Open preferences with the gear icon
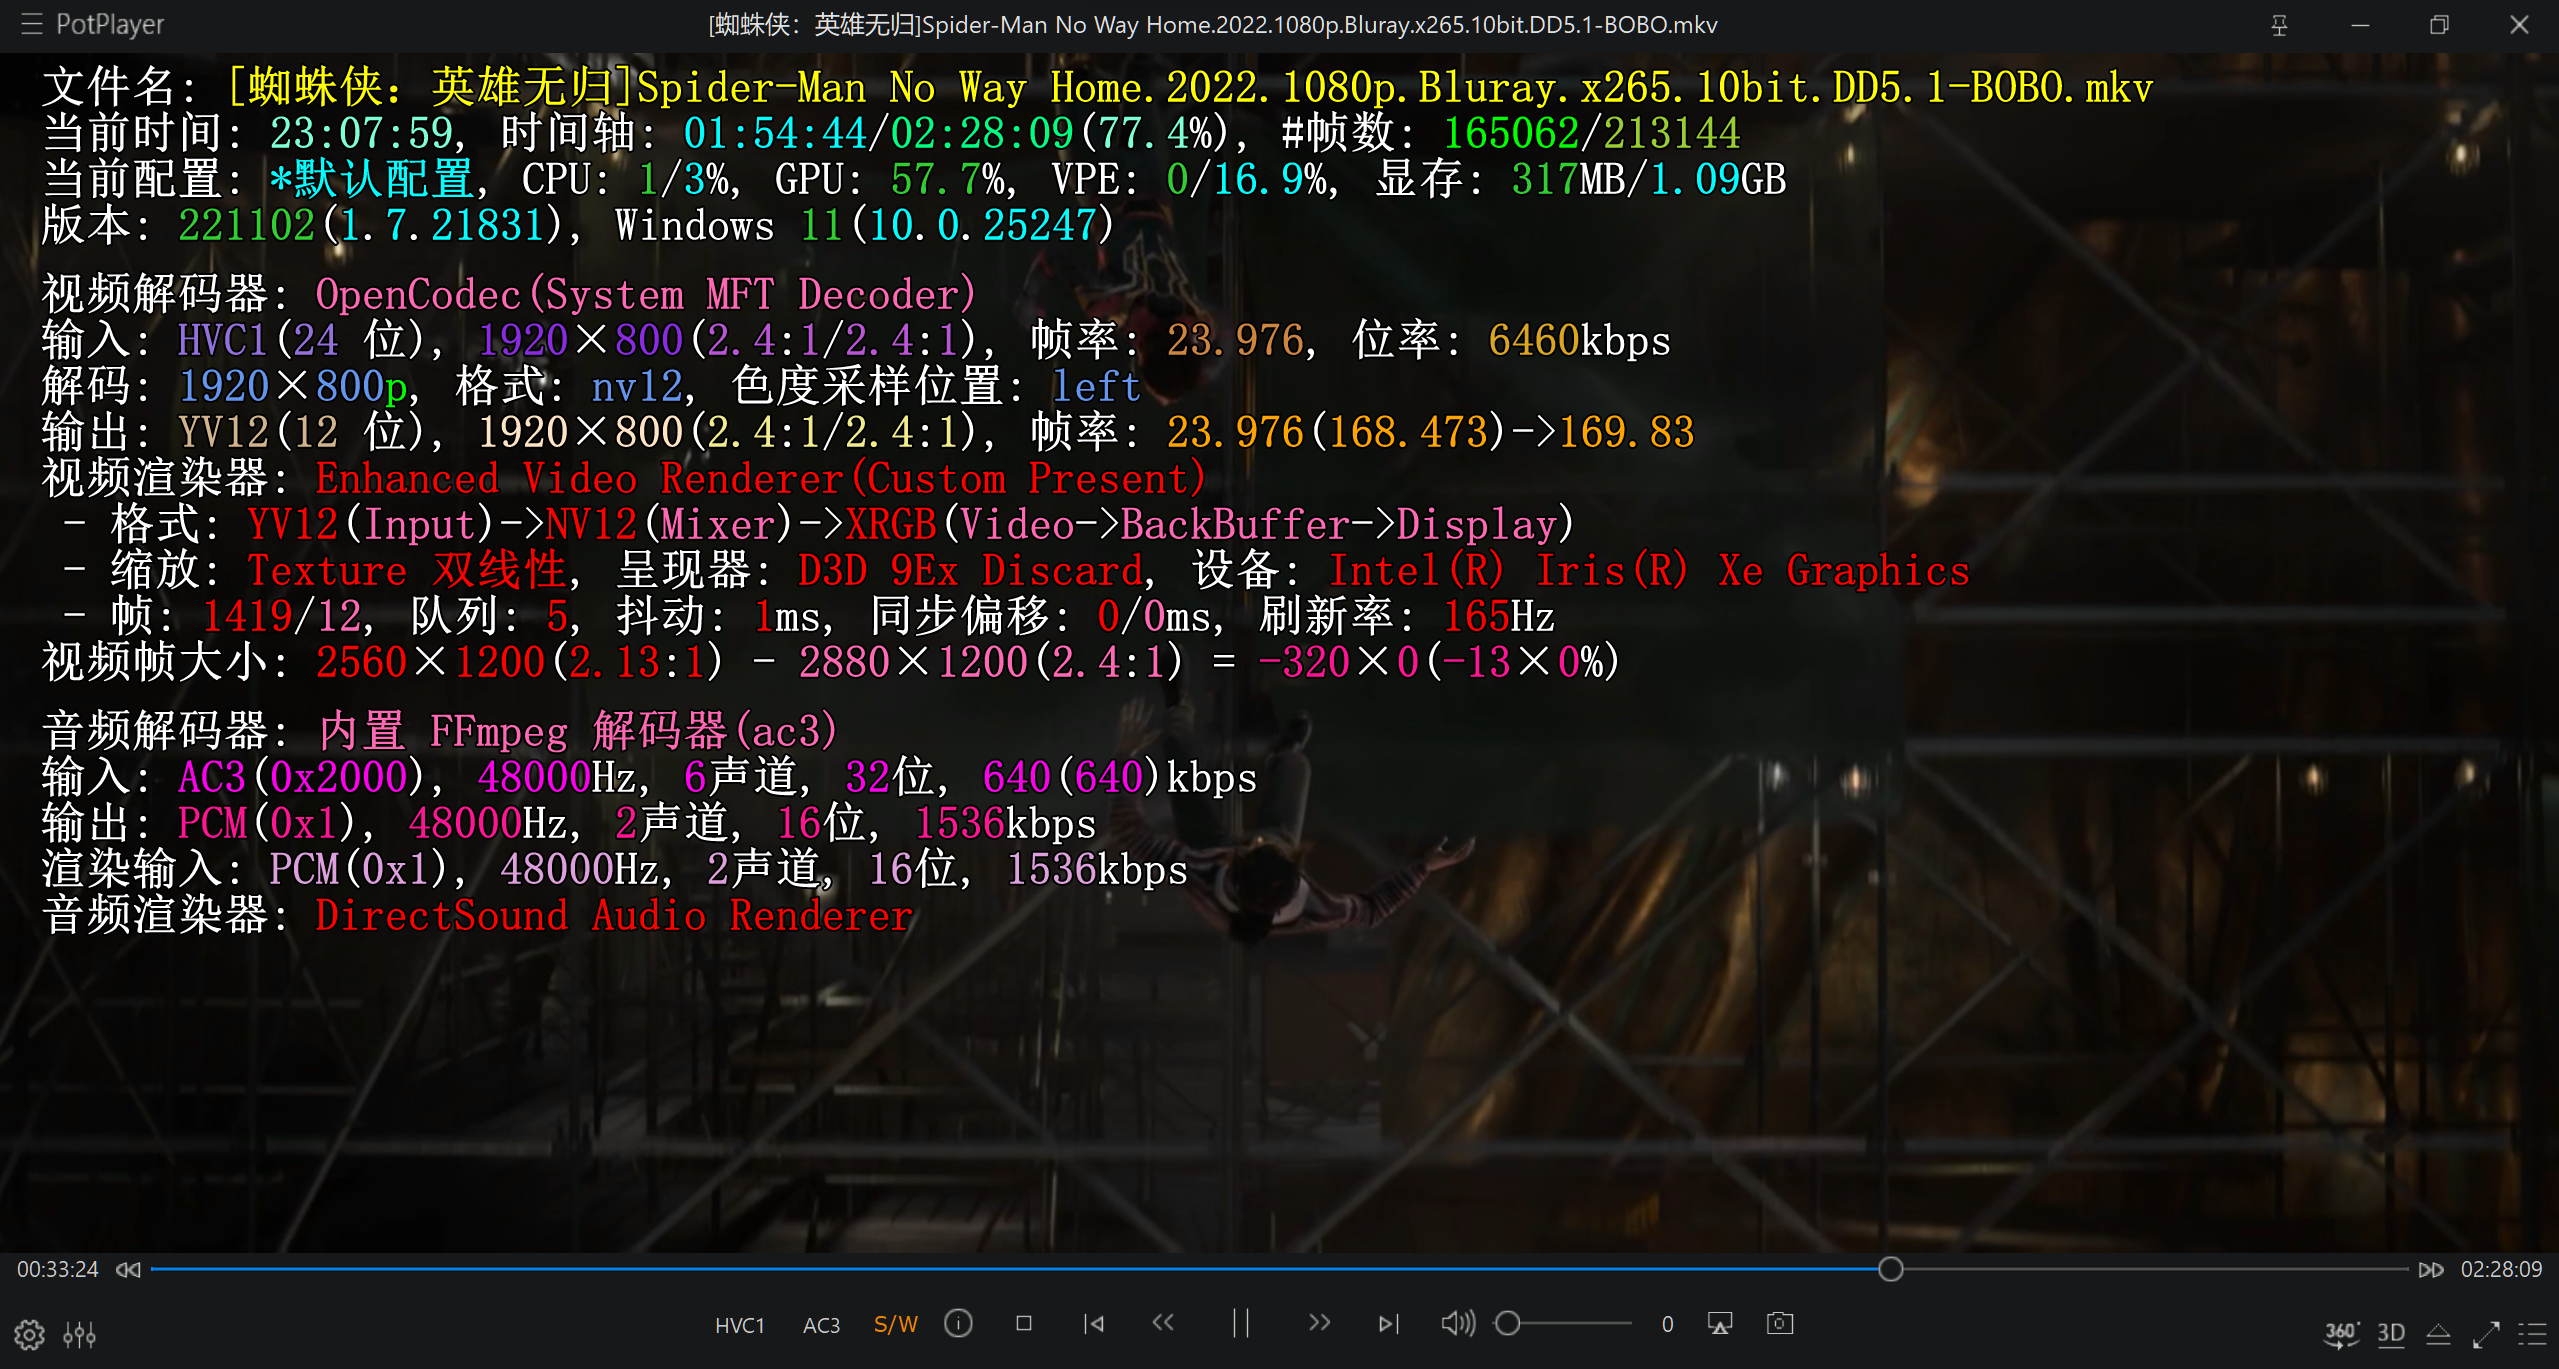Screen dimensions: 2559x1369 coord(29,1335)
